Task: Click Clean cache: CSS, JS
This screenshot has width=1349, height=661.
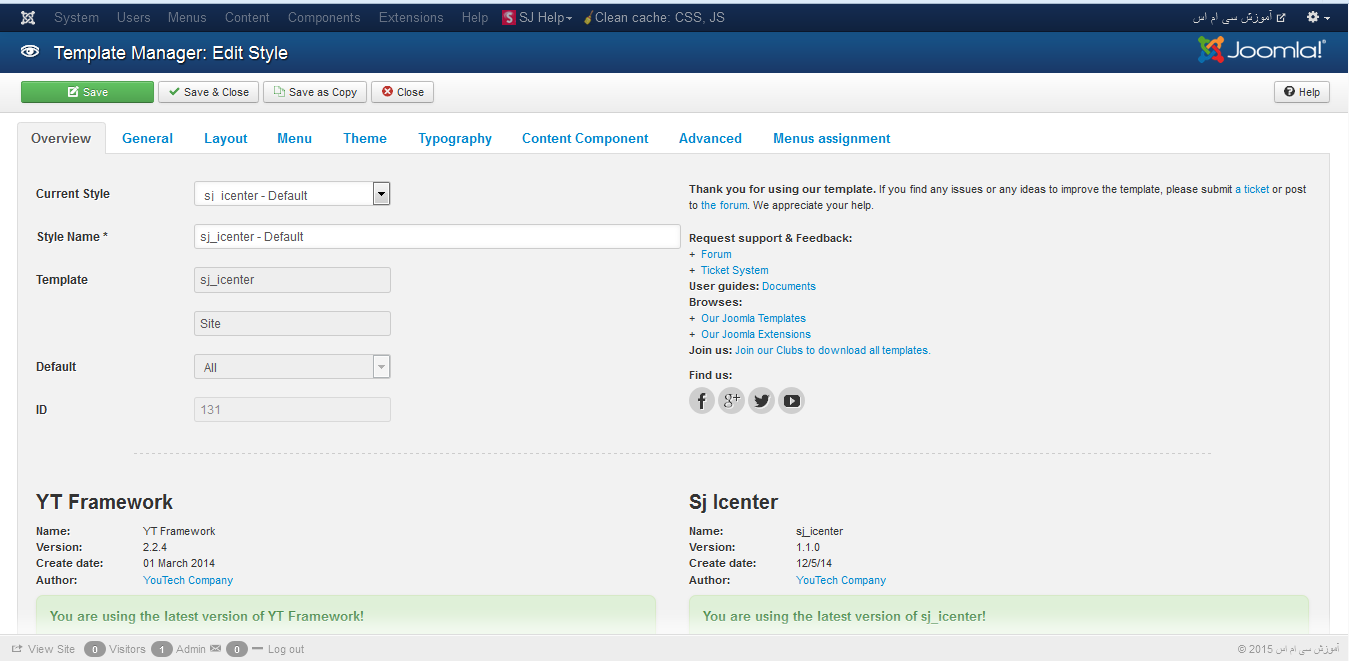Action: coord(654,17)
